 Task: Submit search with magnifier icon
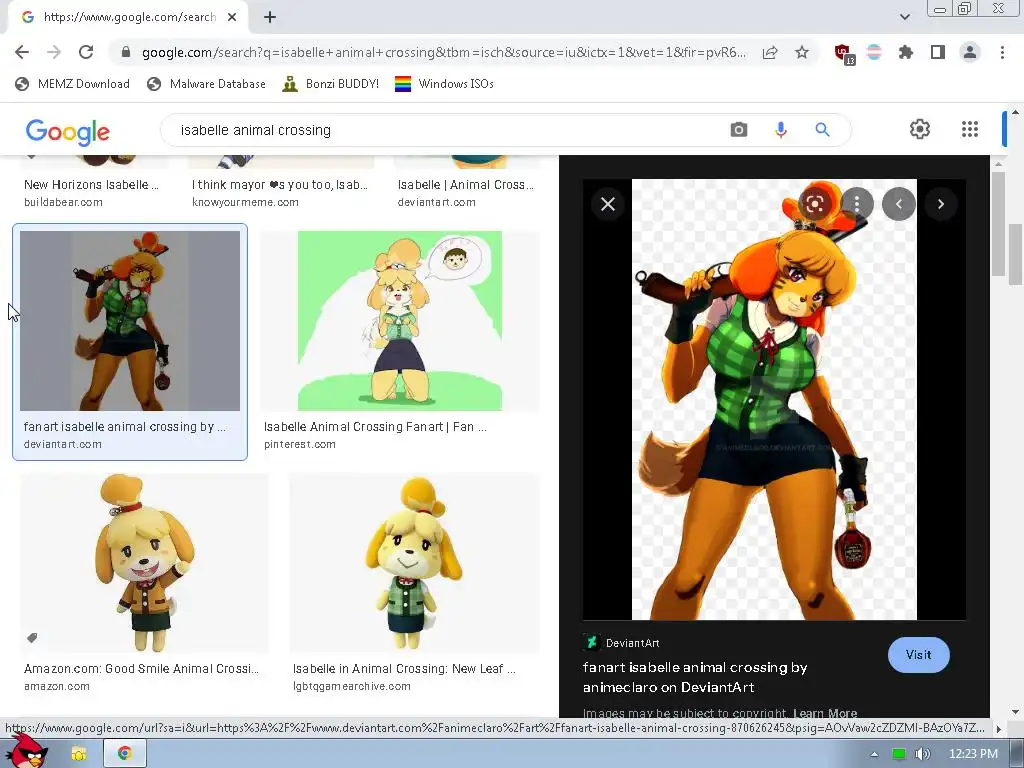click(822, 130)
